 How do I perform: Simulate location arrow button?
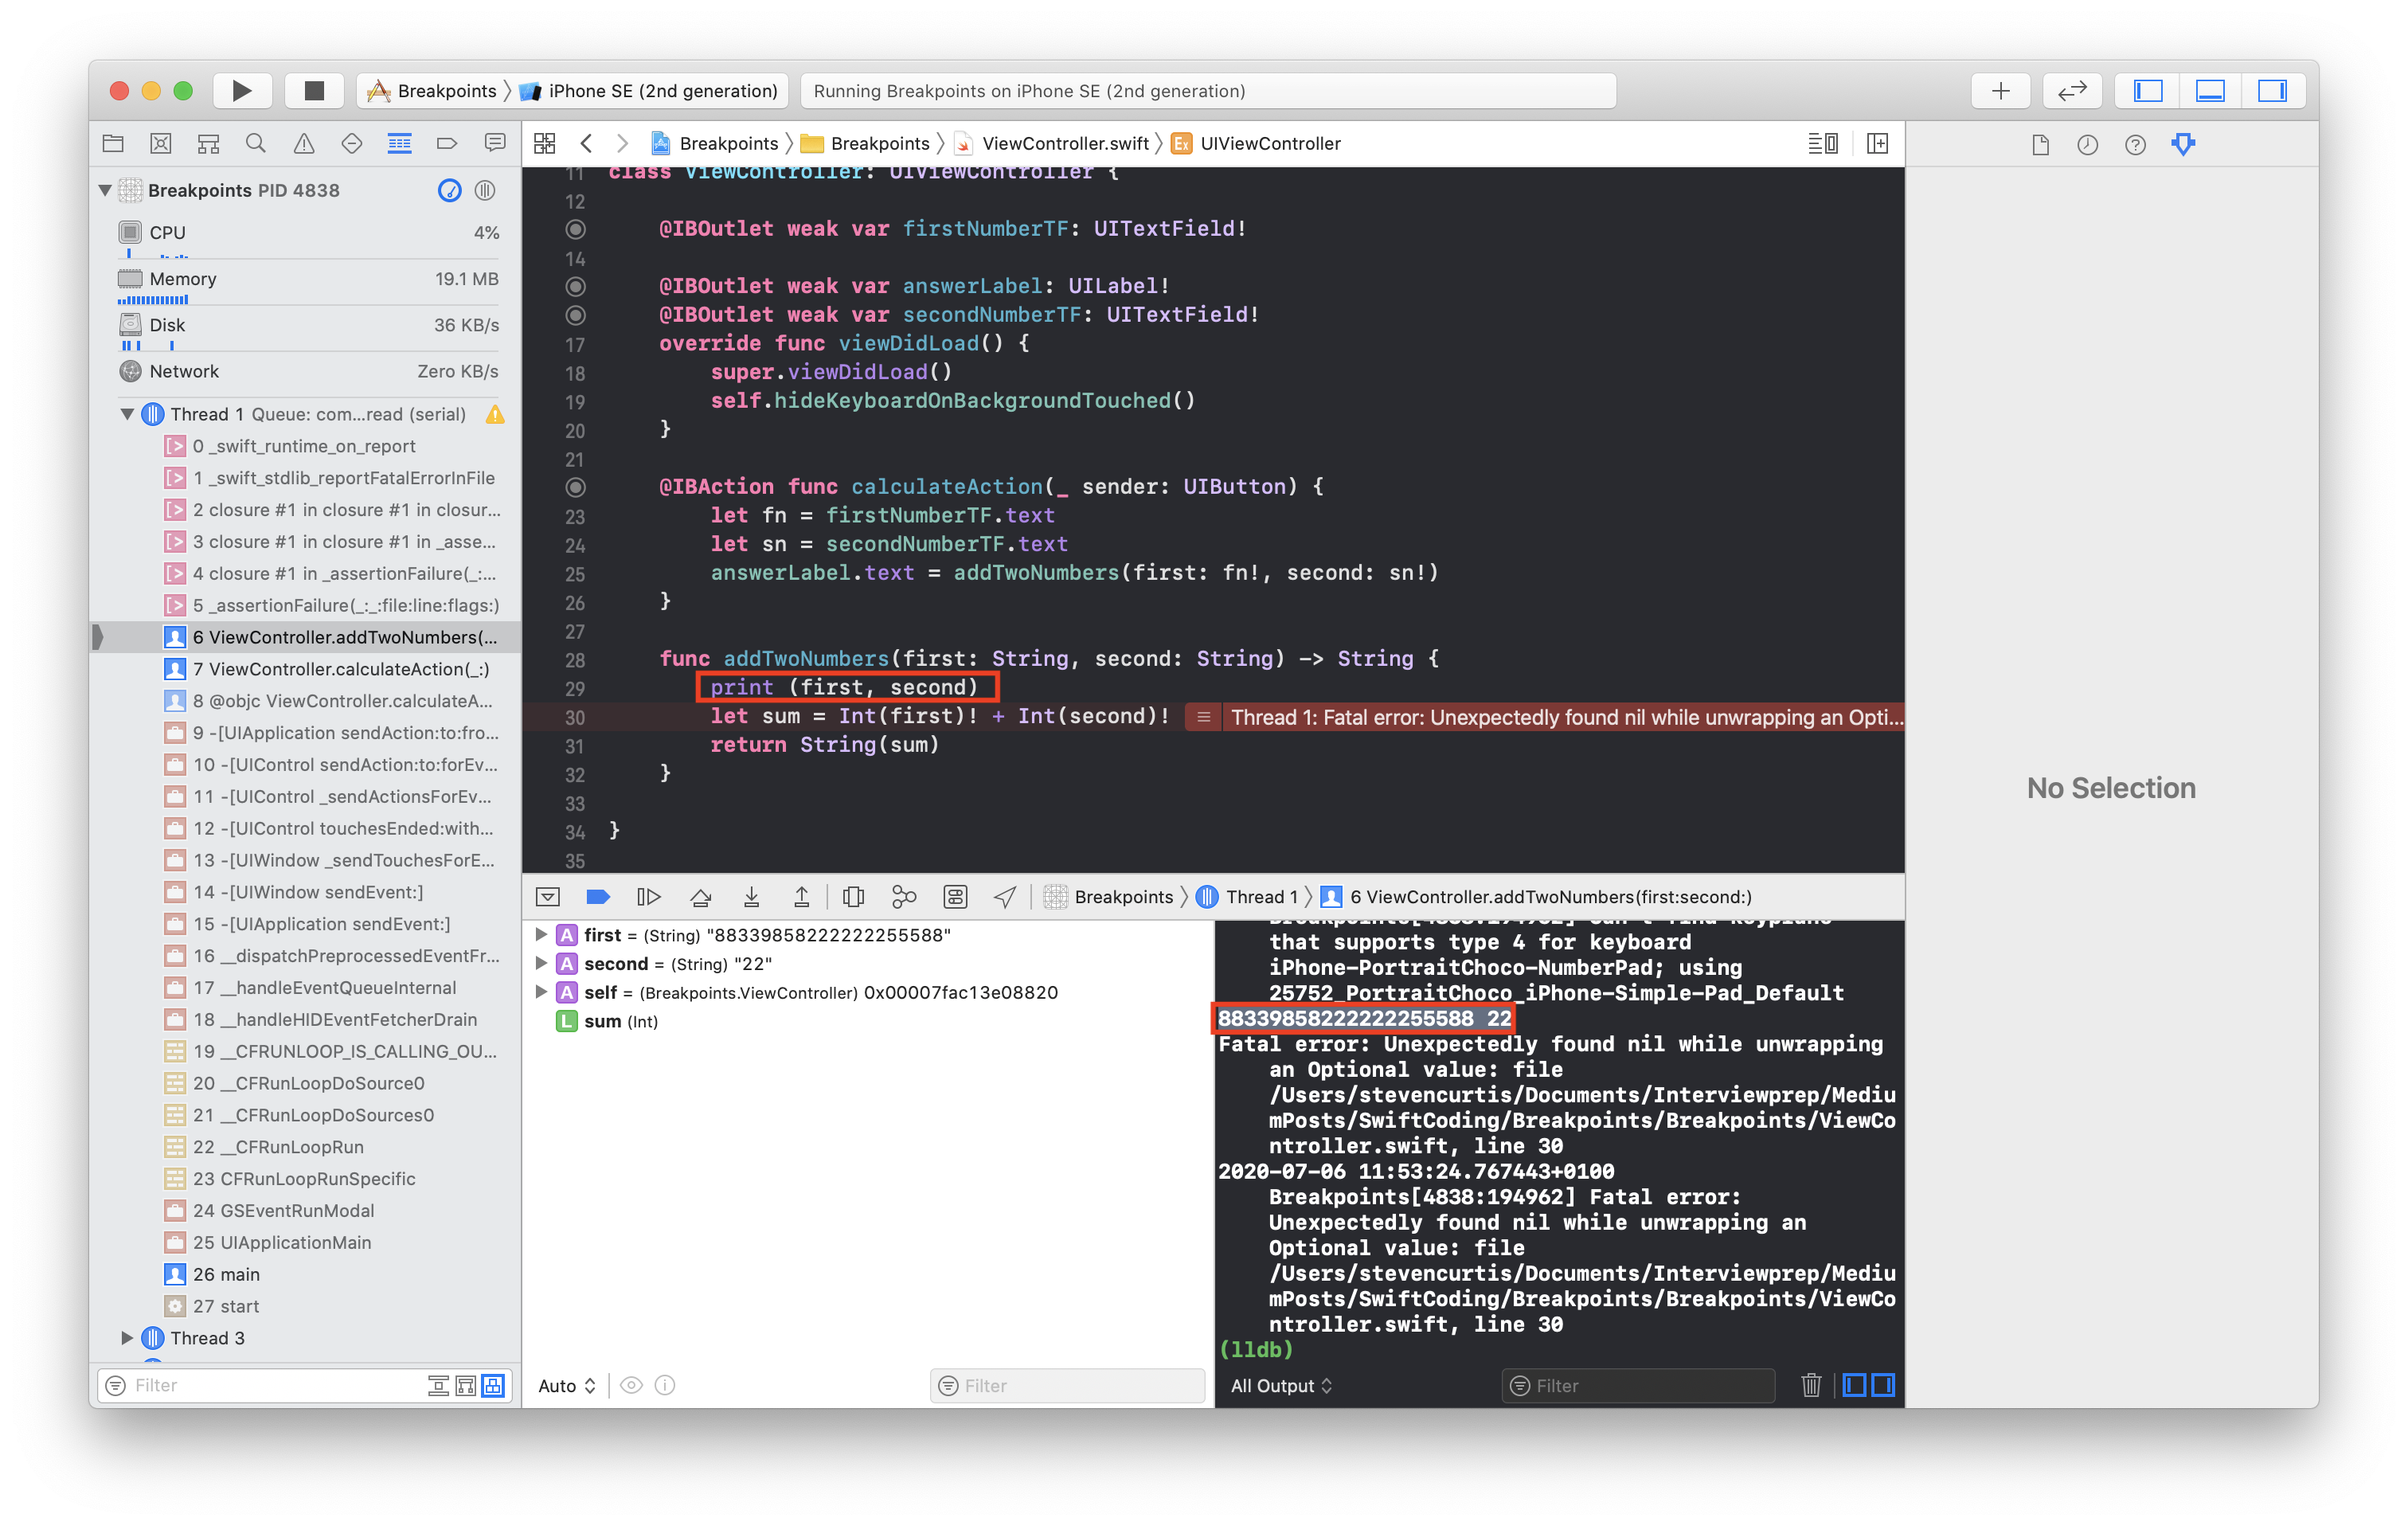pos(1005,897)
